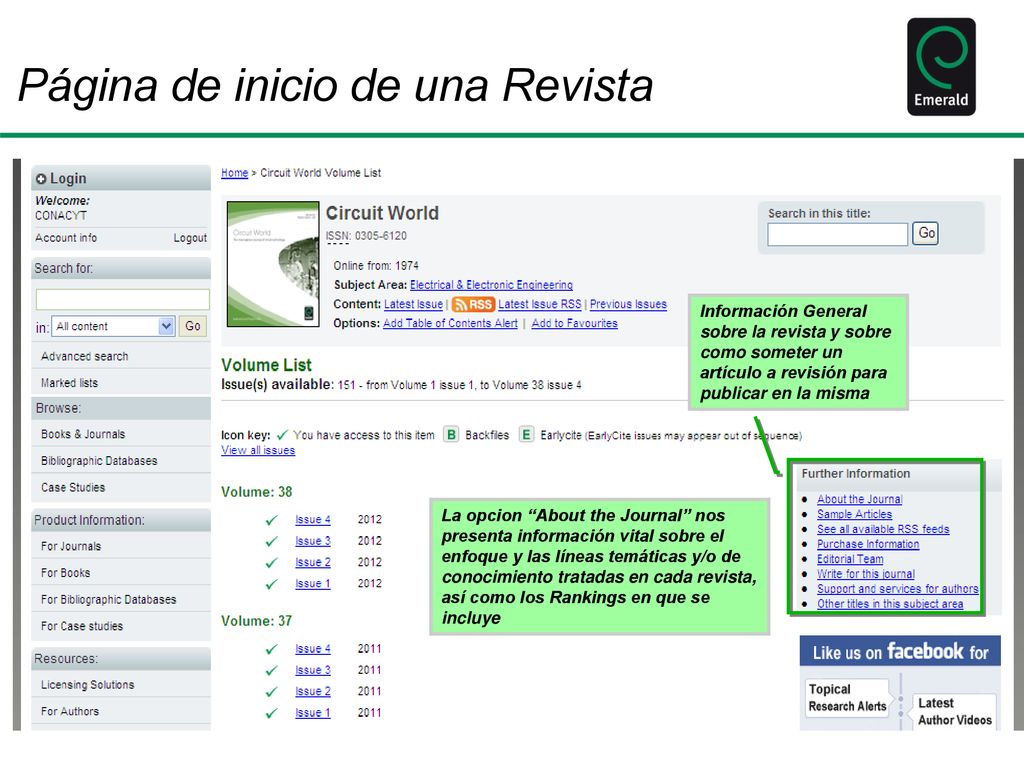This screenshot has width=1024, height=768.
Task: Expand the Login plus icon
Action: coord(41,179)
